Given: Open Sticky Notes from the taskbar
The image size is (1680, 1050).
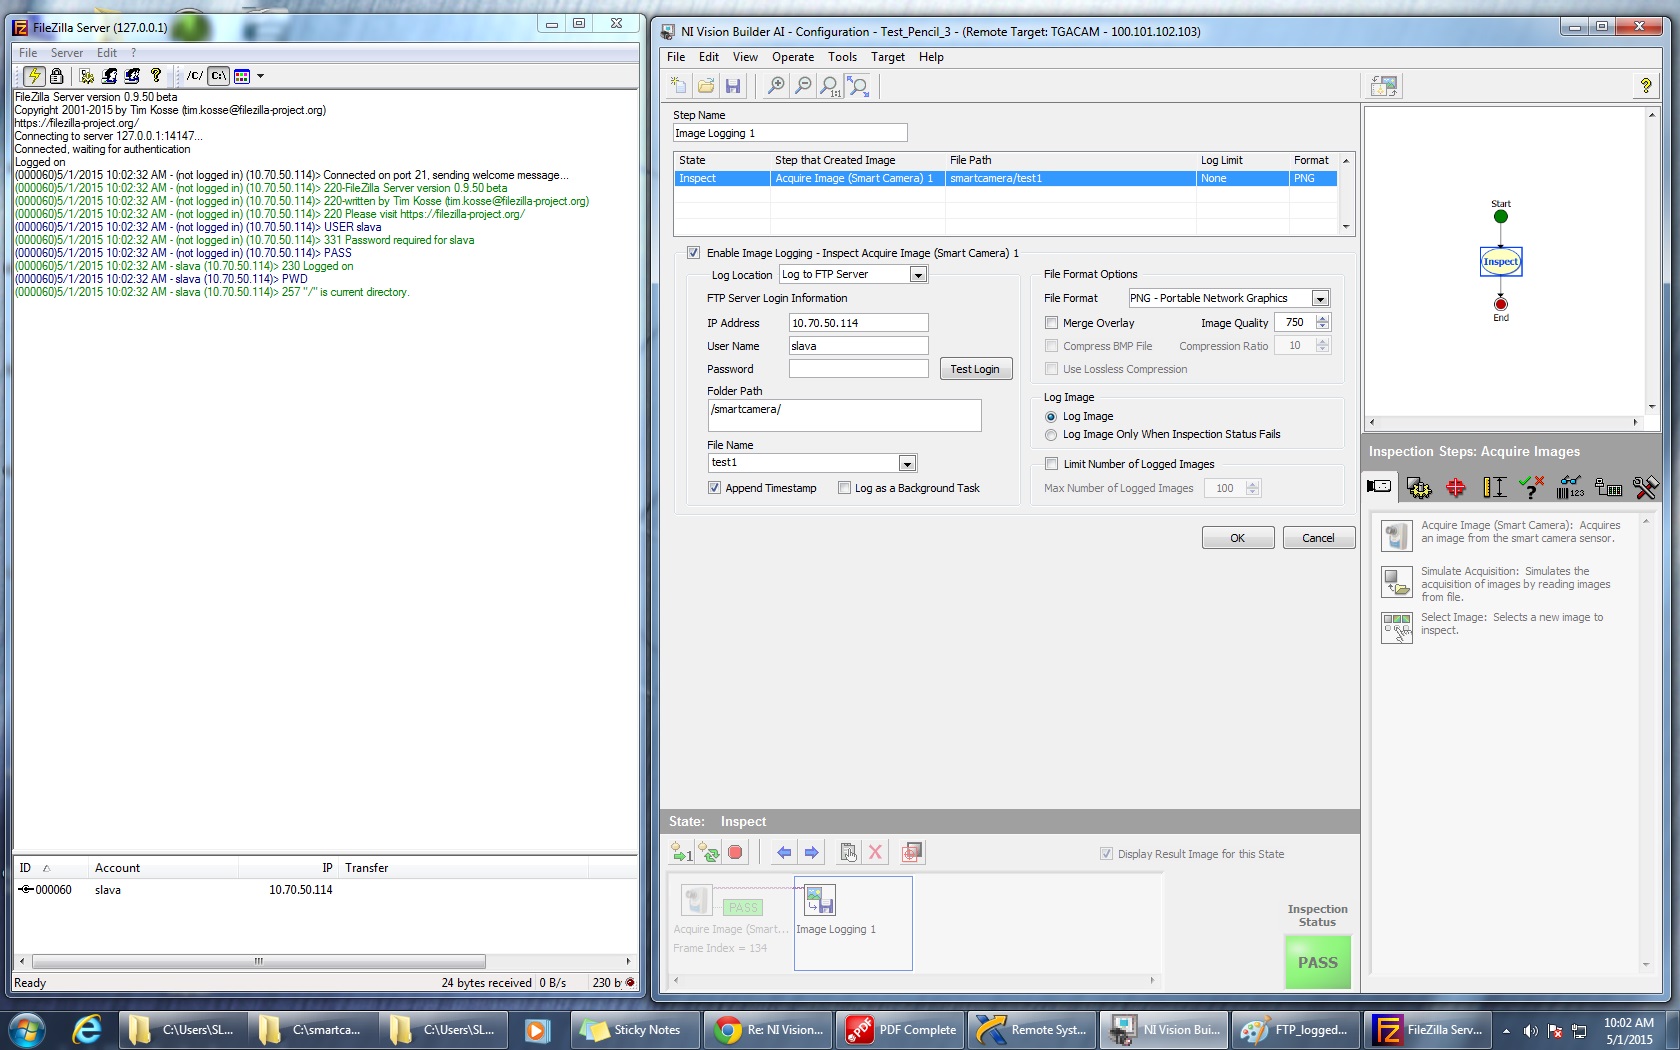Looking at the screenshot, I should (x=635, y=1030).
